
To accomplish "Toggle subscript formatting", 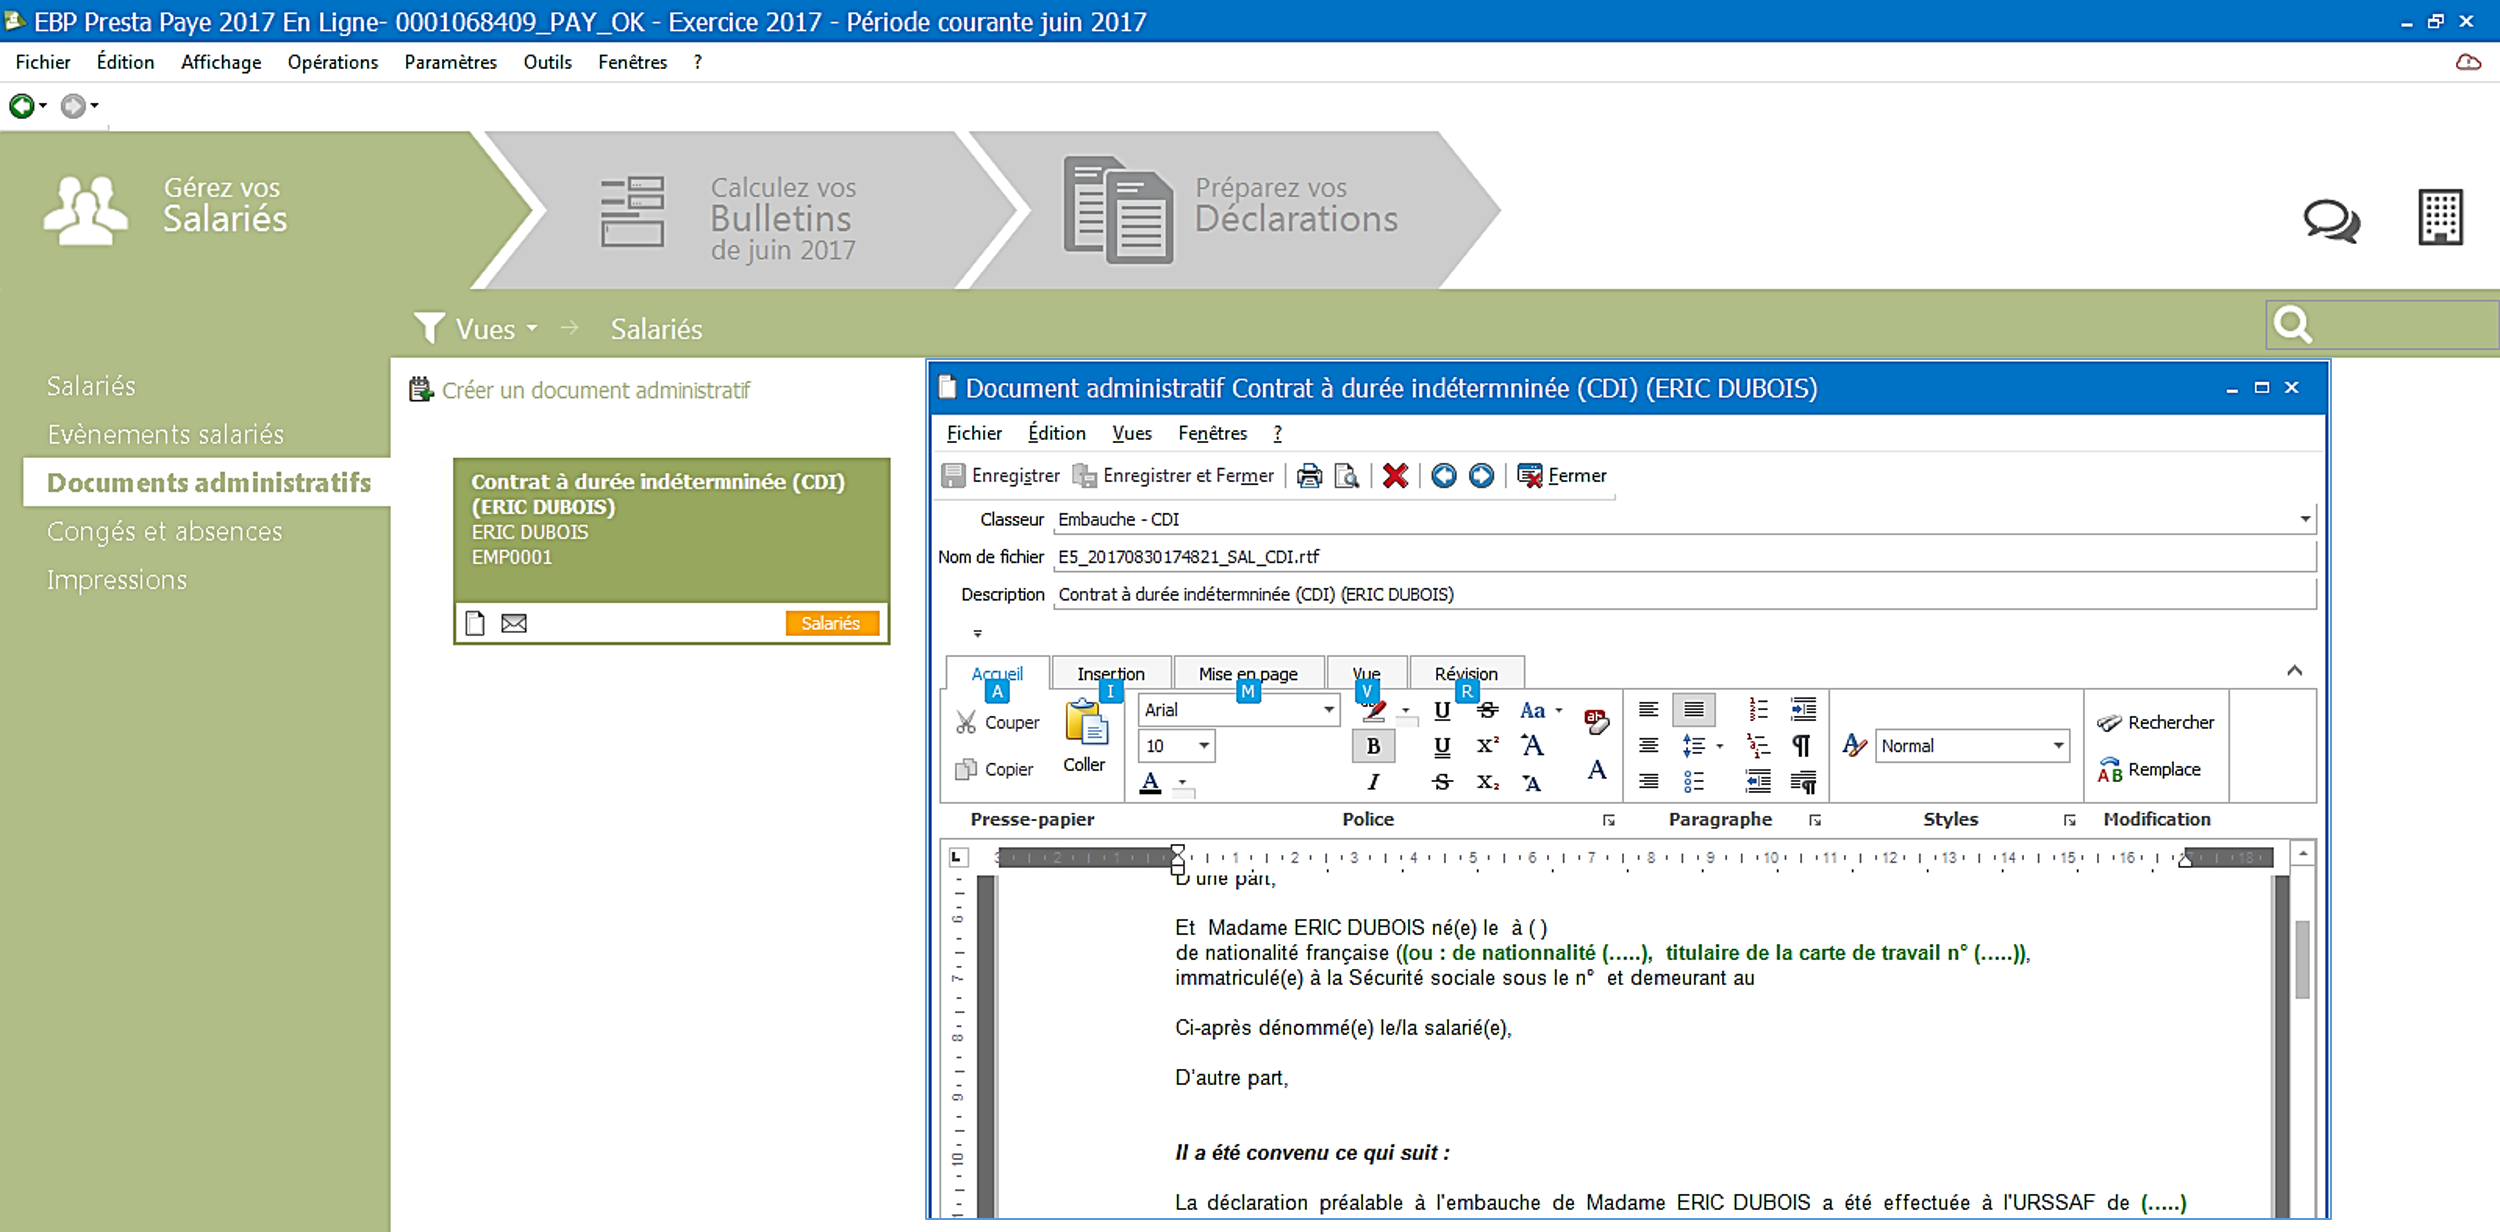I will pyautogui.click(x=1487, y=782).
